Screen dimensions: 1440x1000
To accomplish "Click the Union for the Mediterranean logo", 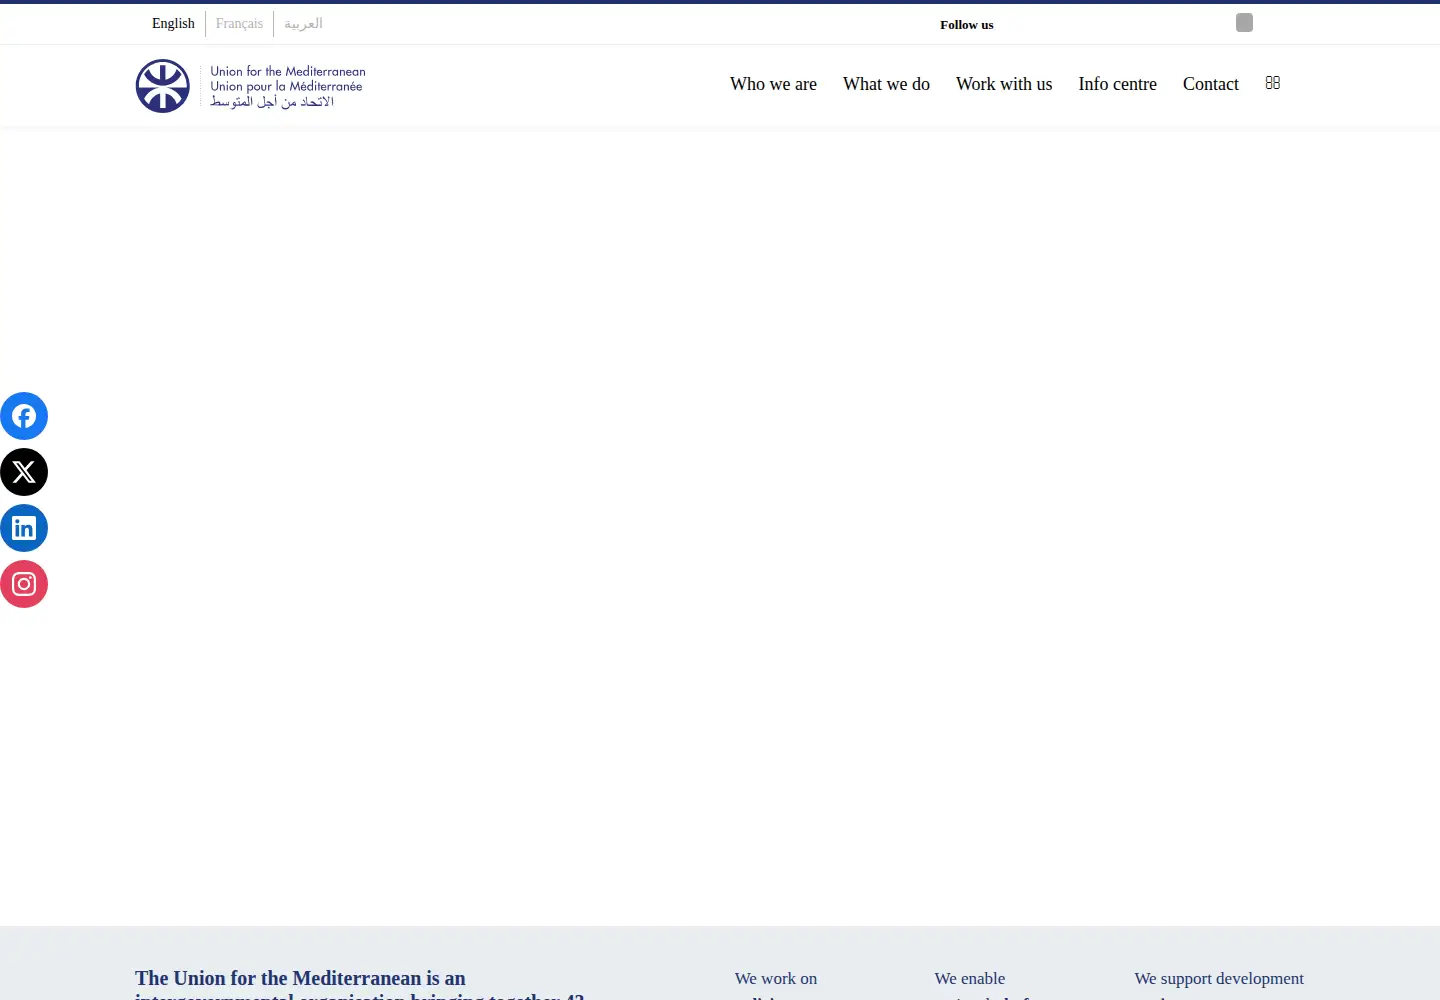I will 251,86.
